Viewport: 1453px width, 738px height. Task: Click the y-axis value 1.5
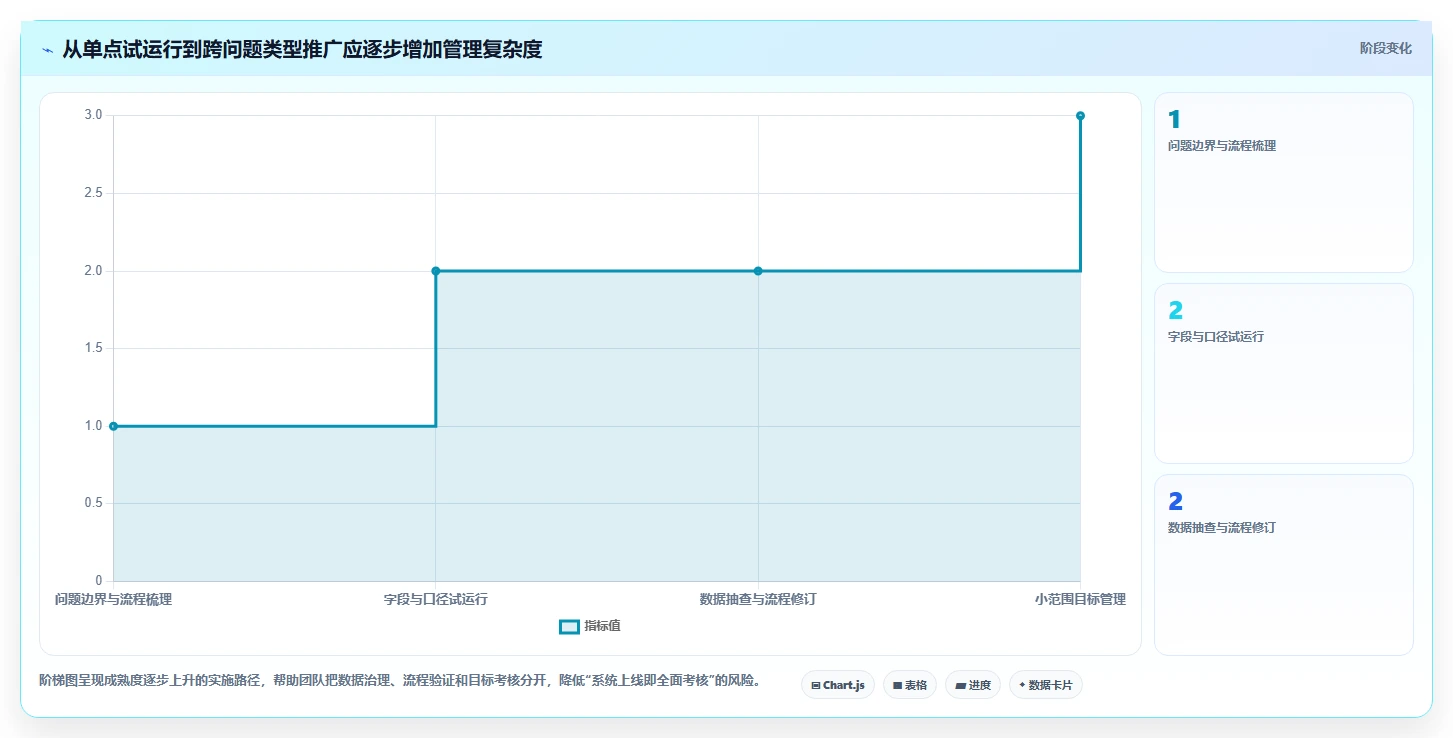(94, 348)
